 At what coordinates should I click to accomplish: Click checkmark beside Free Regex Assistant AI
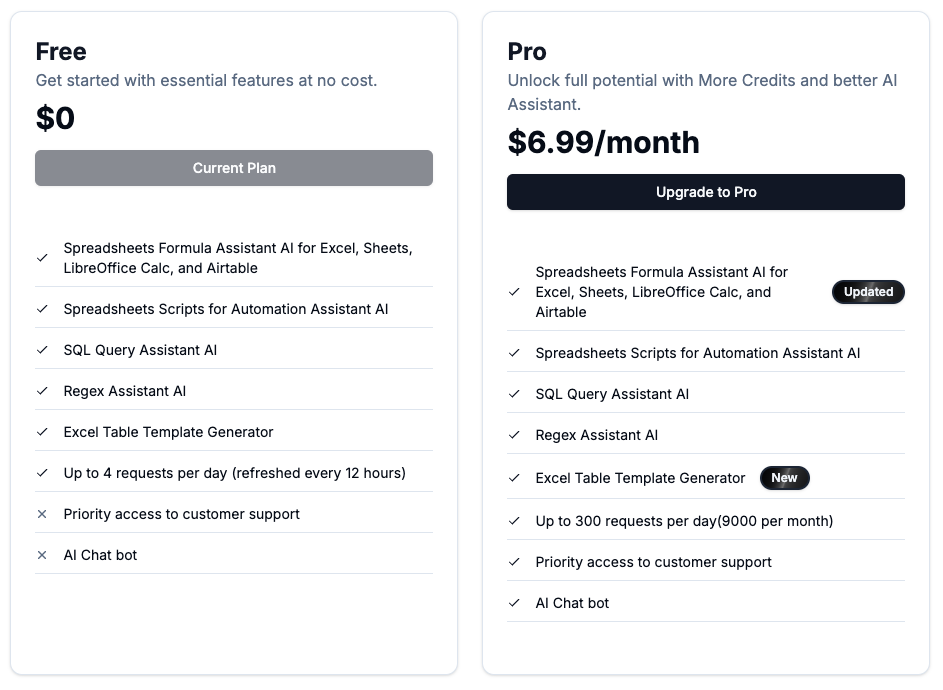tap(42, 391)
